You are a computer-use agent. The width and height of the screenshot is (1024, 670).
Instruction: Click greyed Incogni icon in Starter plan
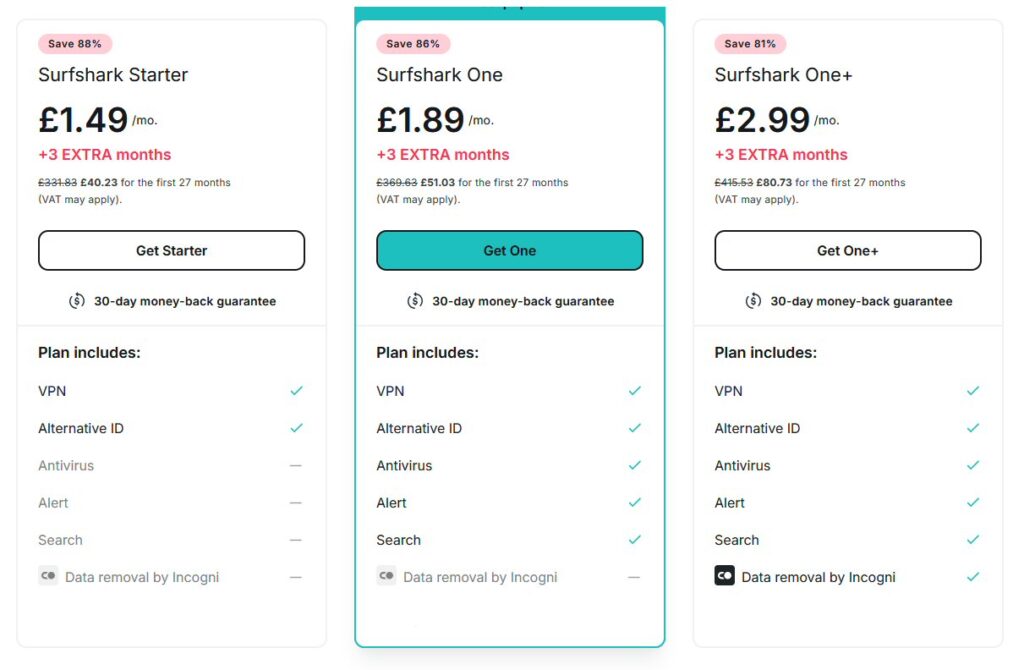pos(48,576)
